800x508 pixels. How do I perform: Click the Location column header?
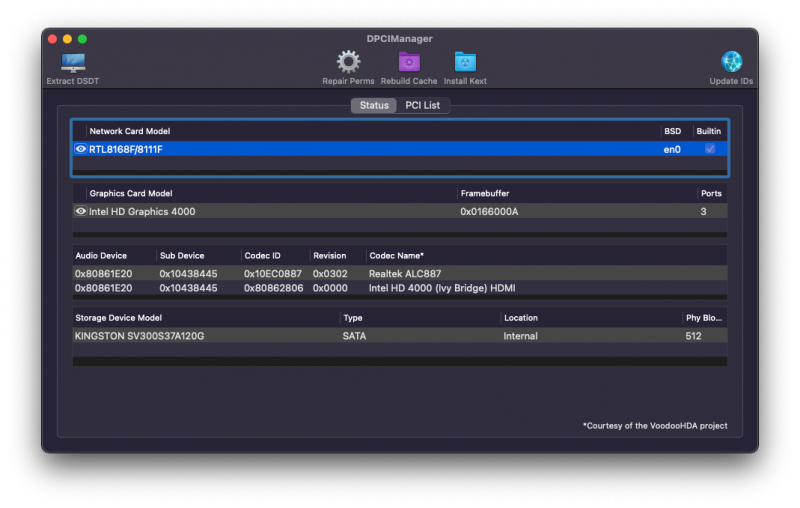(521, 318)
